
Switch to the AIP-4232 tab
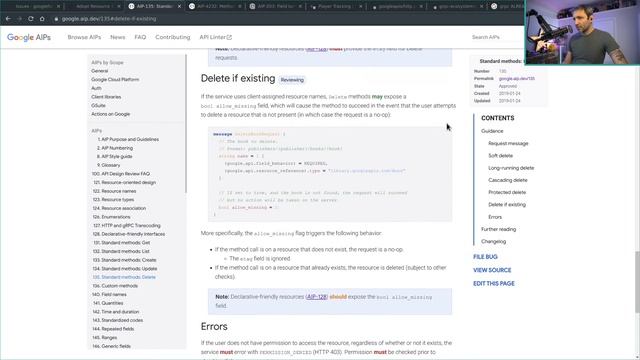click(x=216, y=7)
